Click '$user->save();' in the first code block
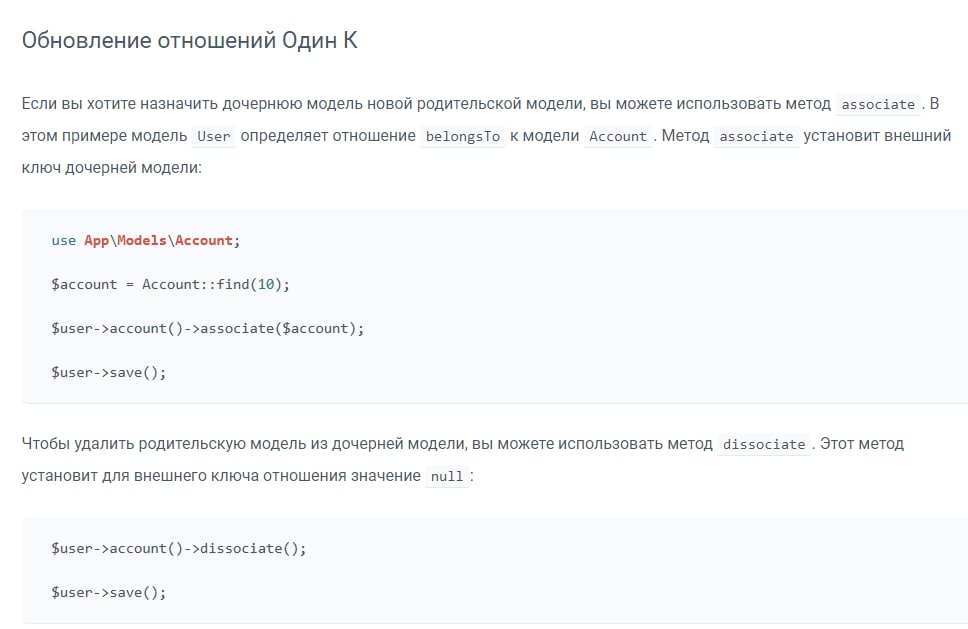 109,373
